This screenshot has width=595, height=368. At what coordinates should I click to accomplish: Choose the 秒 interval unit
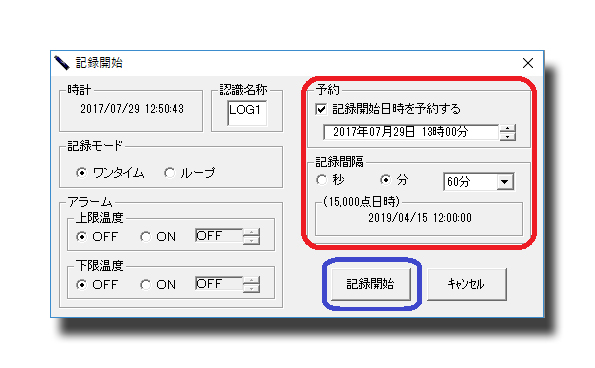[321, 180]
